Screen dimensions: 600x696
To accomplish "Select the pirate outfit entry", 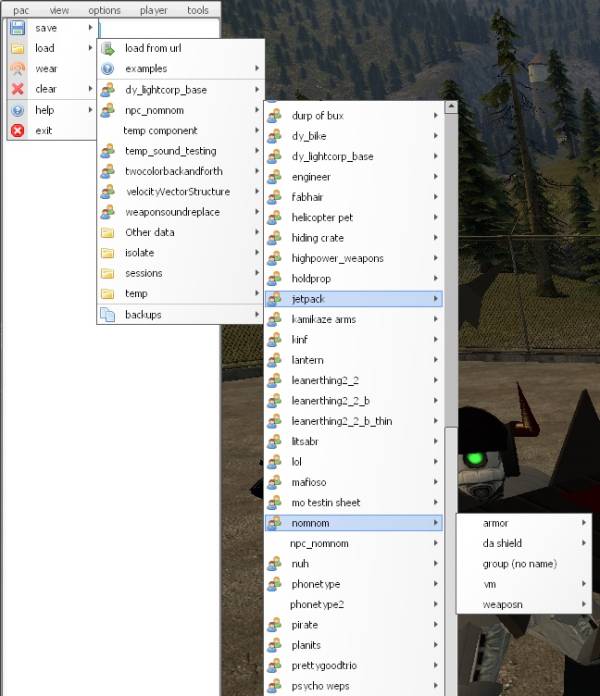I will 304,625.
